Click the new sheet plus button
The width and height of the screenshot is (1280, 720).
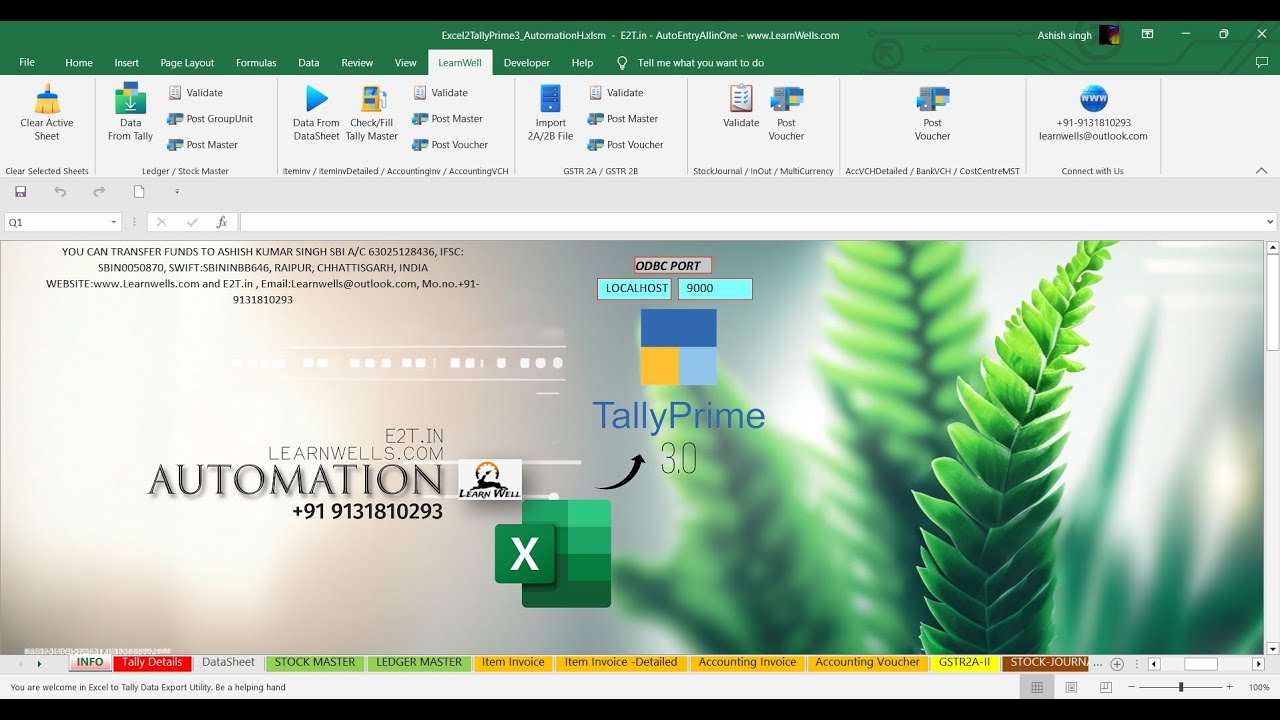[1117, 664]
